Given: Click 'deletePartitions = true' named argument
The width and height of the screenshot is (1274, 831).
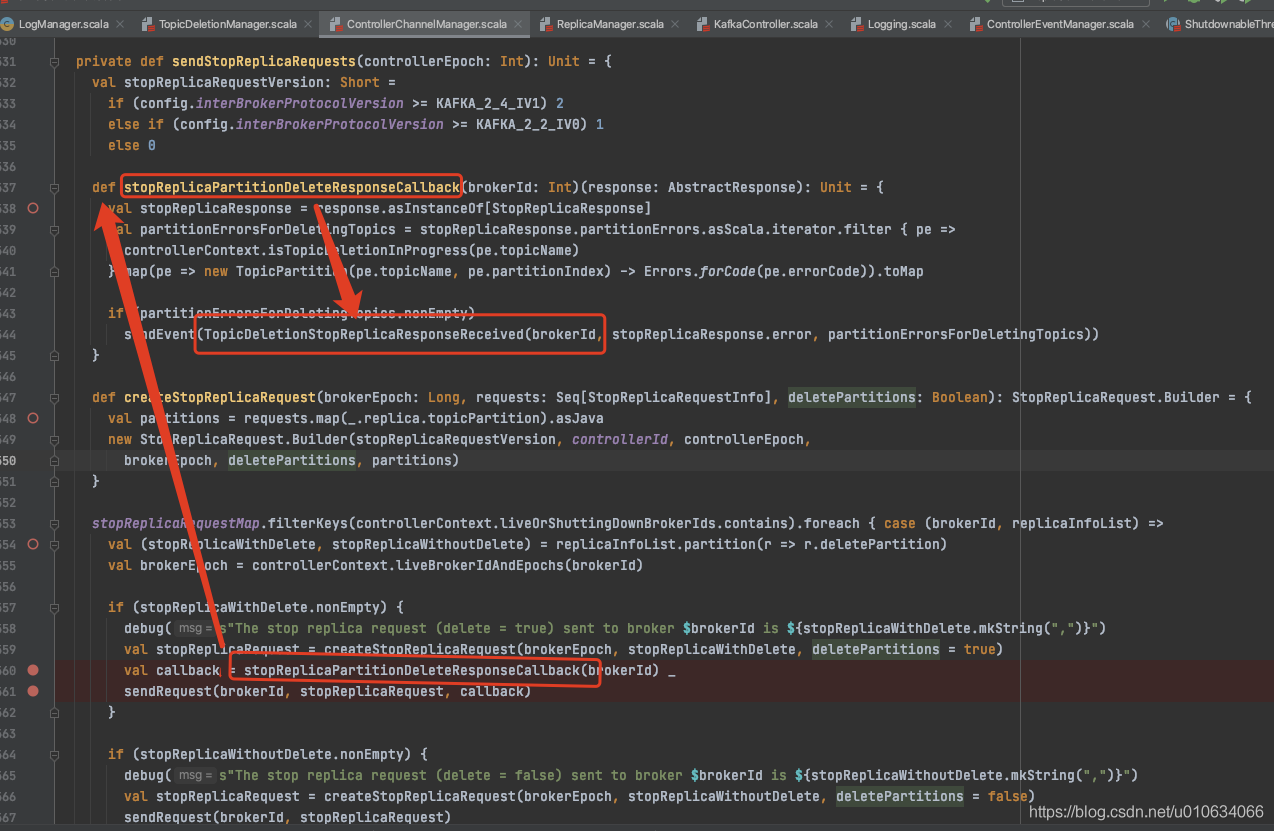Looking at the screenshot, I should tap(904, 649).
